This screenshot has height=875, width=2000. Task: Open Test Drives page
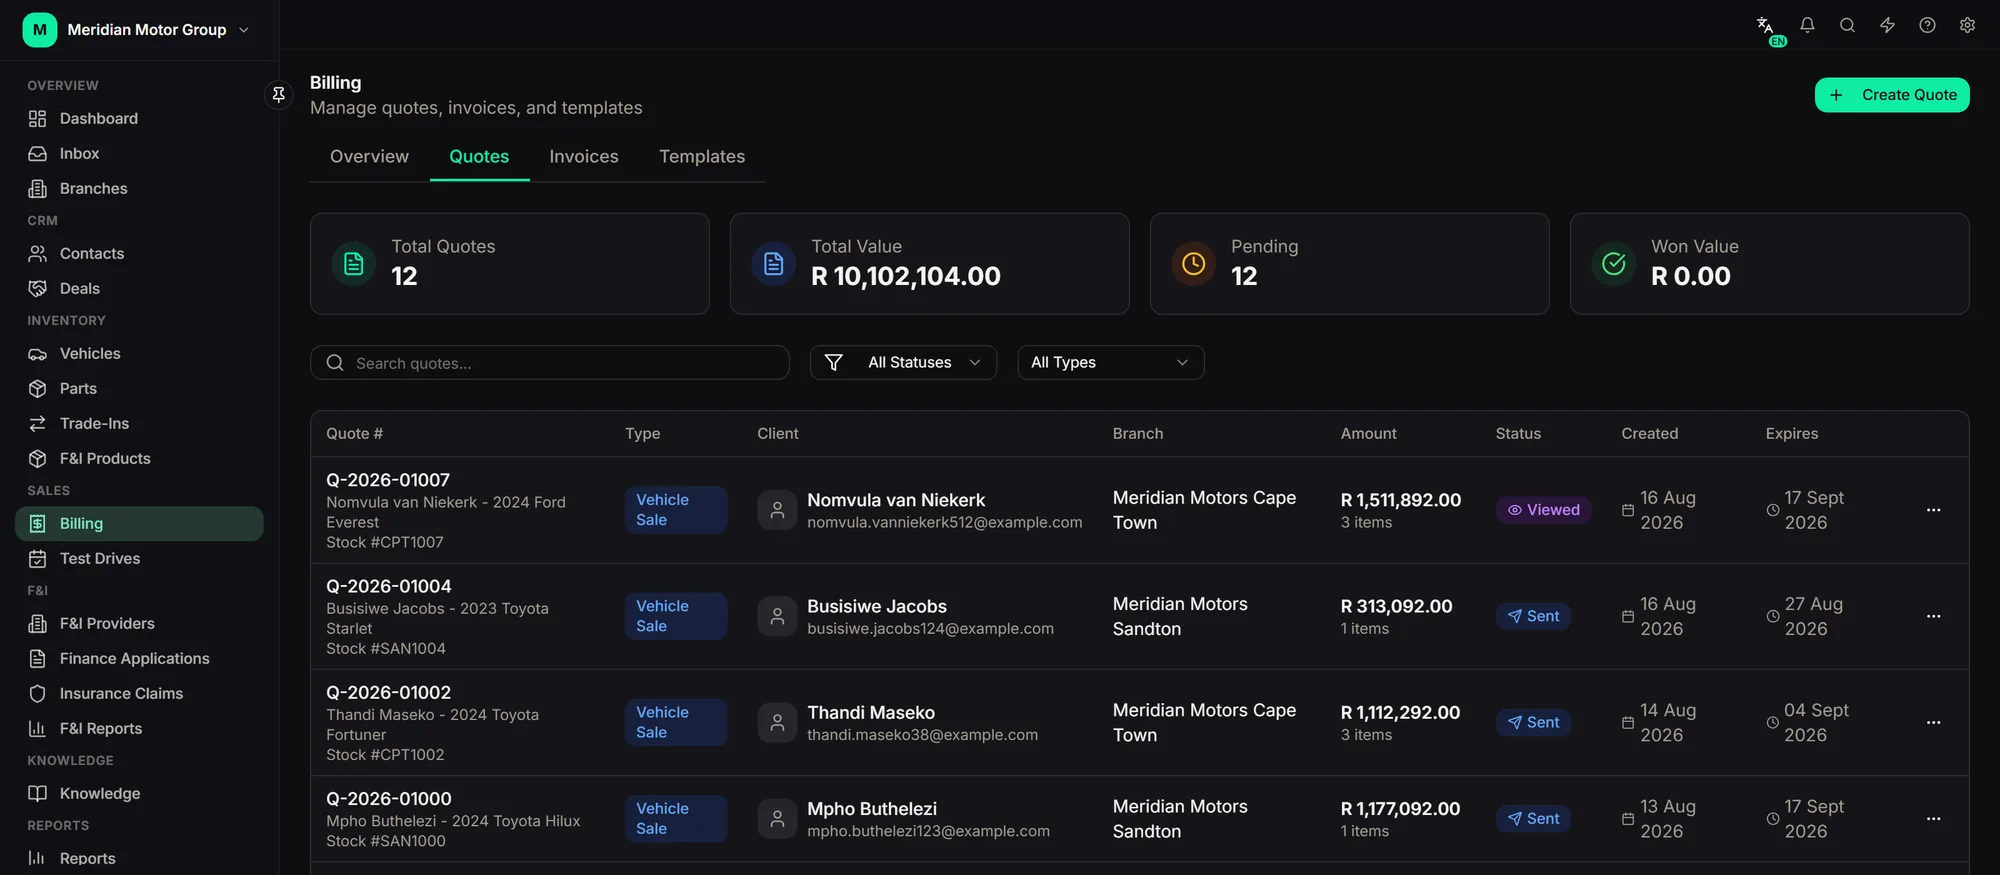point(139,558)
